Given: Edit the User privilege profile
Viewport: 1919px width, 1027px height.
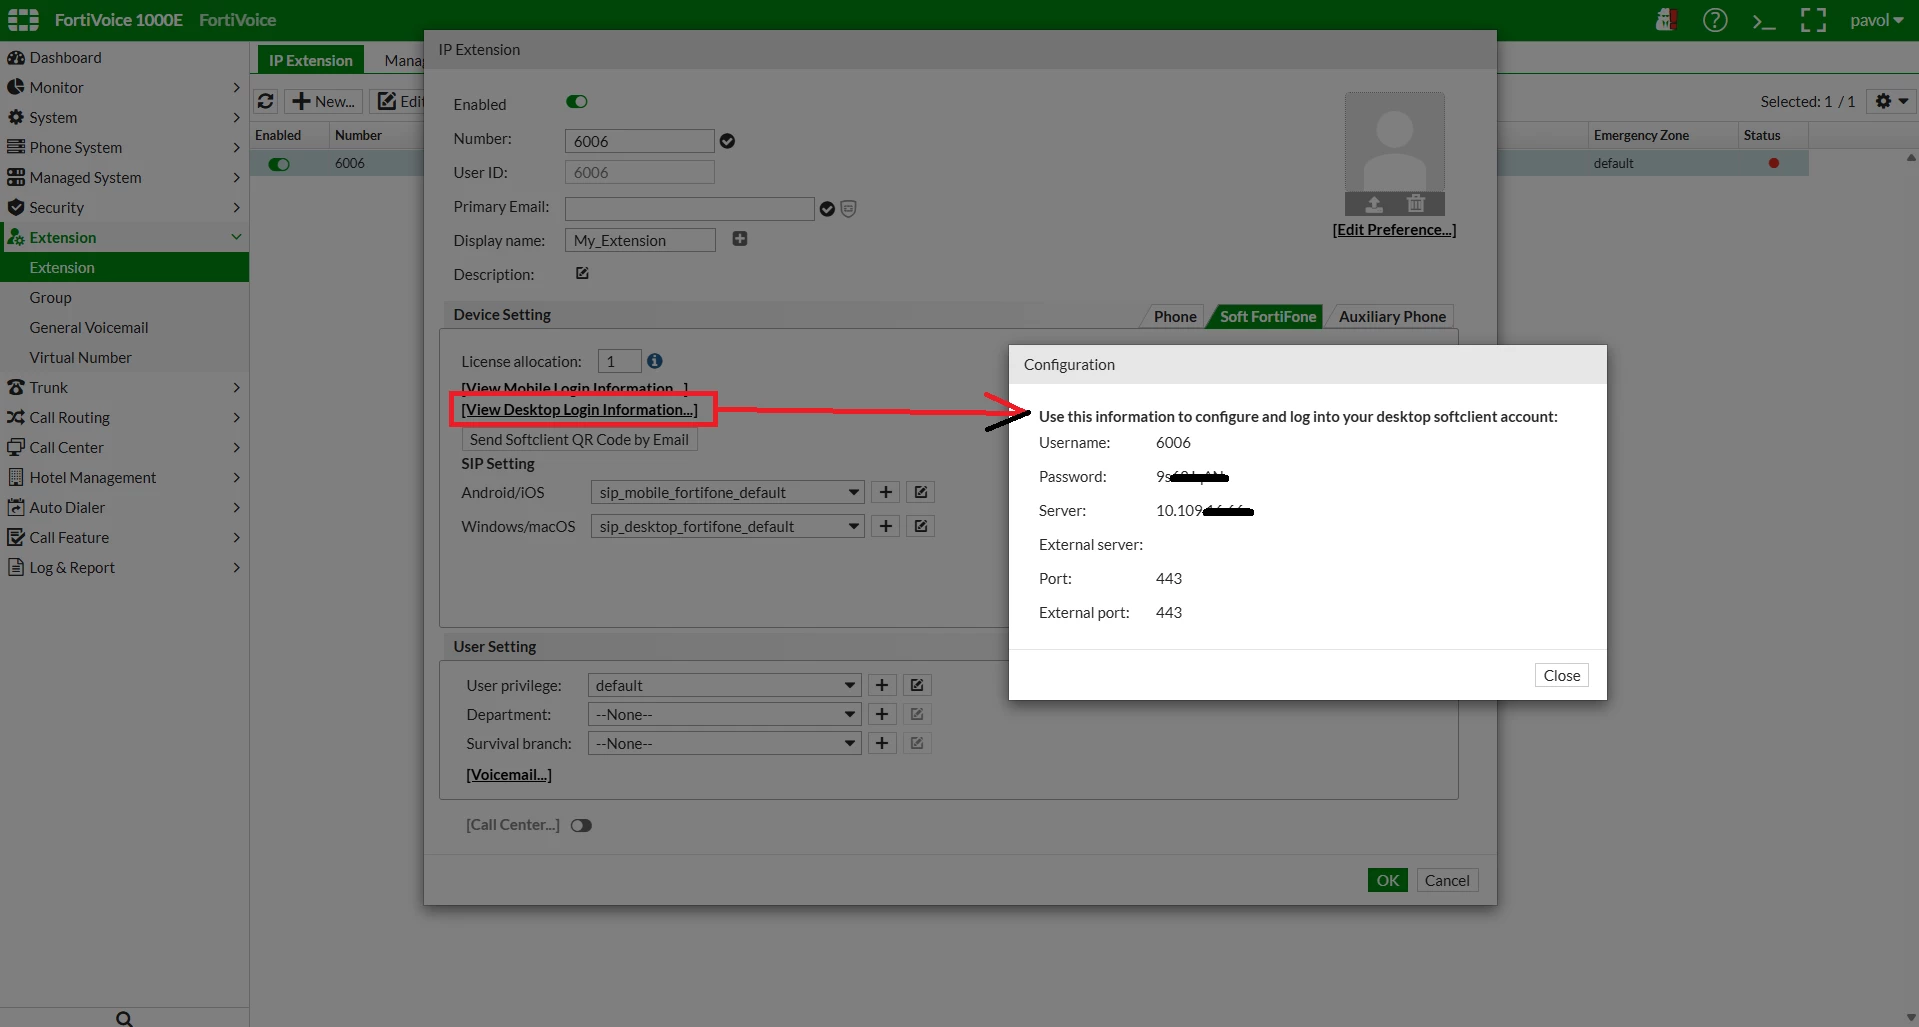Looking at the screenshot, I should 917,685.
